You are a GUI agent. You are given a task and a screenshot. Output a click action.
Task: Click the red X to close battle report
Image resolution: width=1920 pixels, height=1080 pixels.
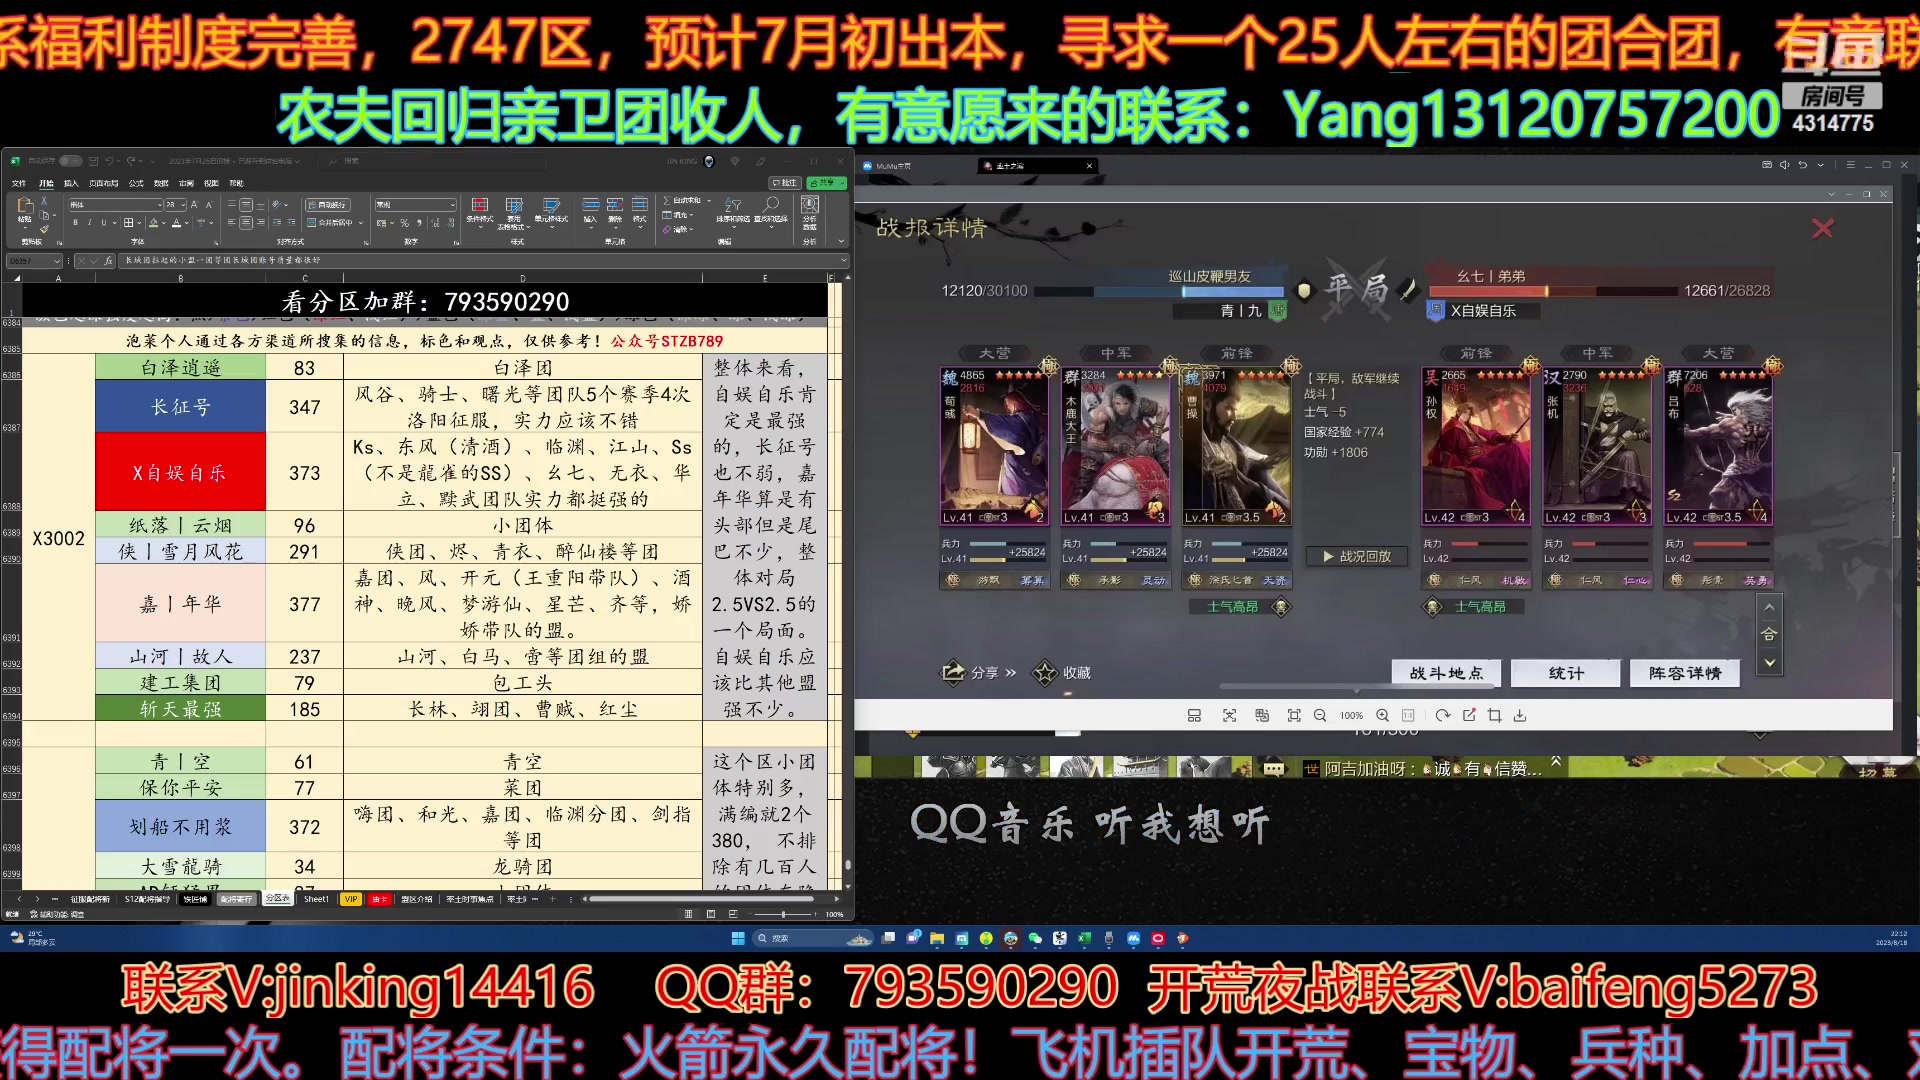(x=1823, y=228)
